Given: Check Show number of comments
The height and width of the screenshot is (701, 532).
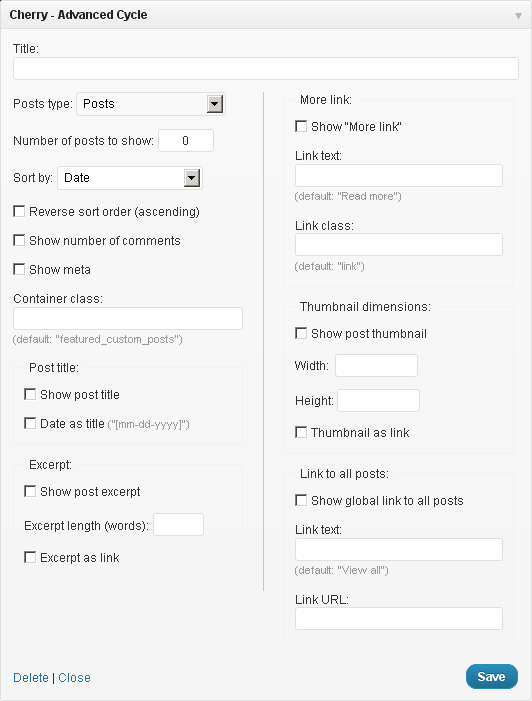Looking at the screenshot, I should click(19, 240).
